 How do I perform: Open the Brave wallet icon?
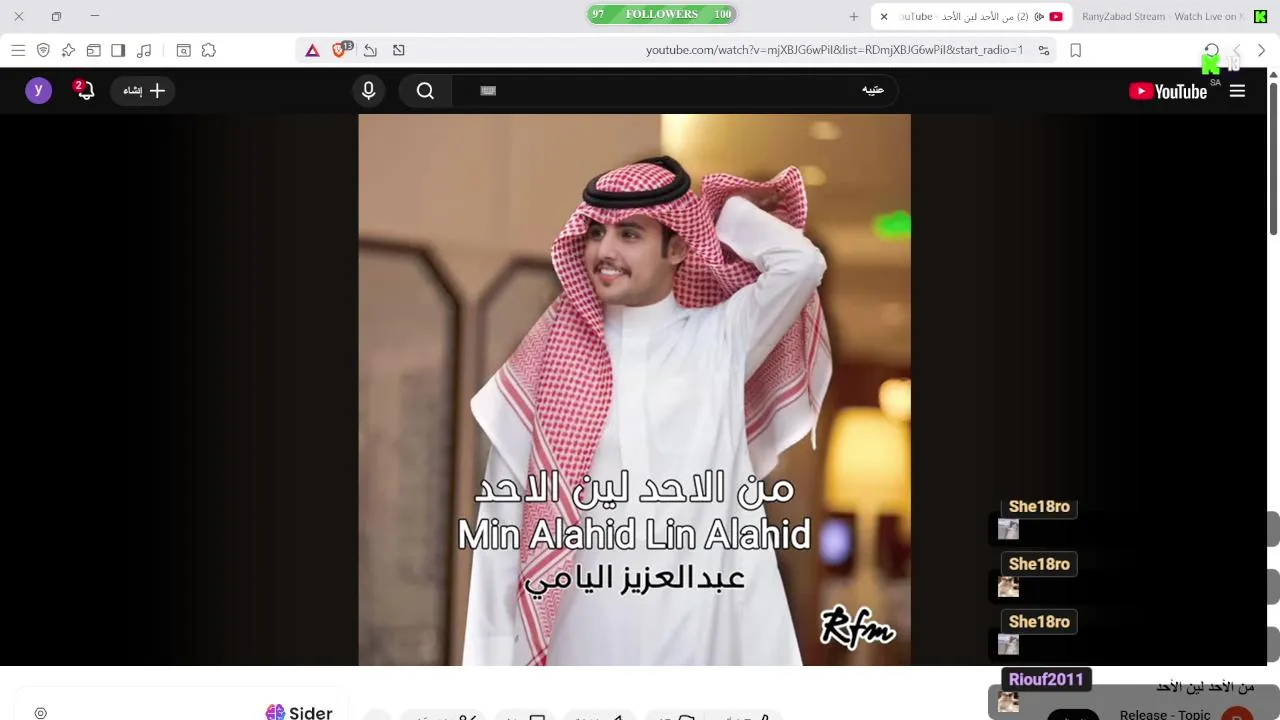pos(93,50)
